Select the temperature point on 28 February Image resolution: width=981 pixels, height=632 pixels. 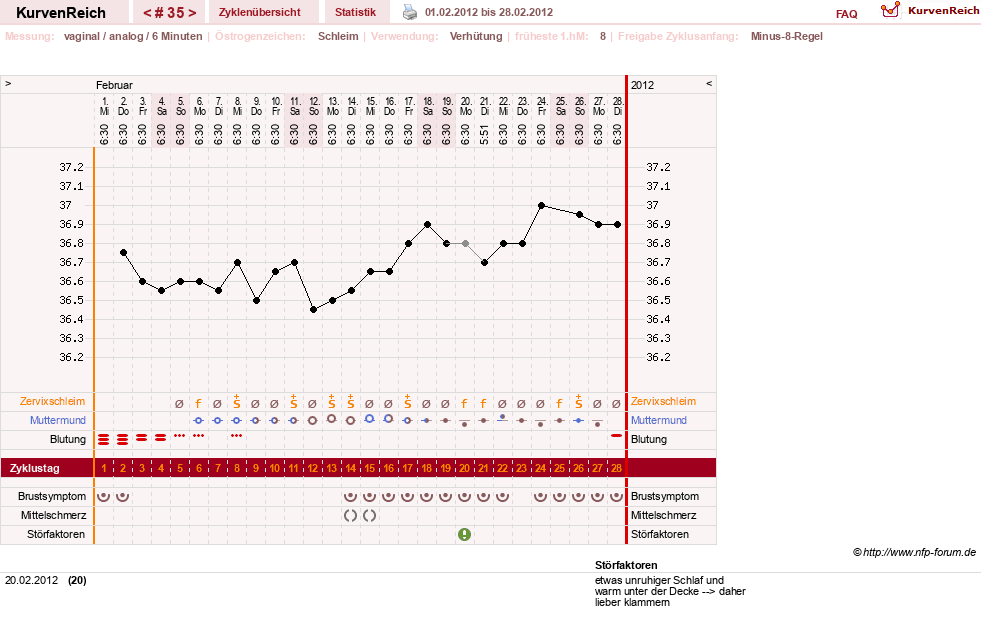[618, 224]
